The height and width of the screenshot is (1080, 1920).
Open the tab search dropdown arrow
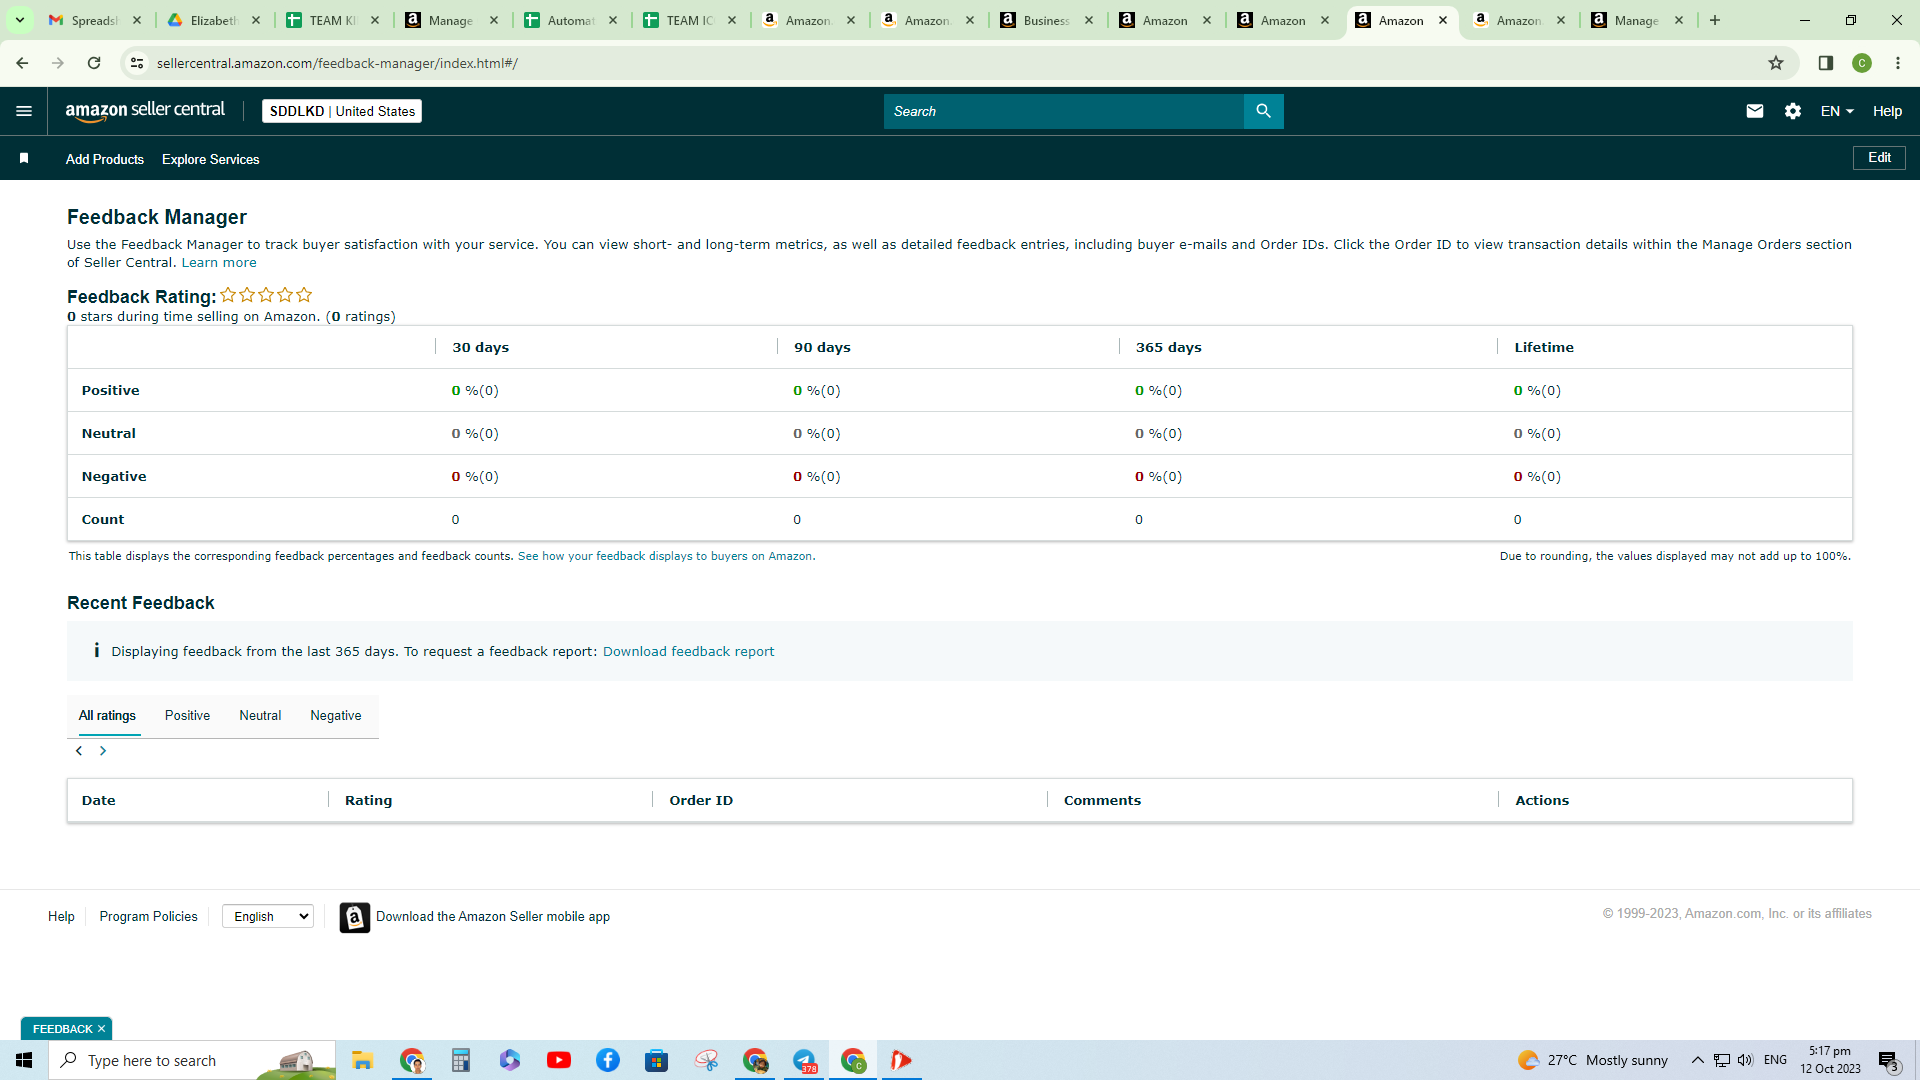[x=20, y=20]
